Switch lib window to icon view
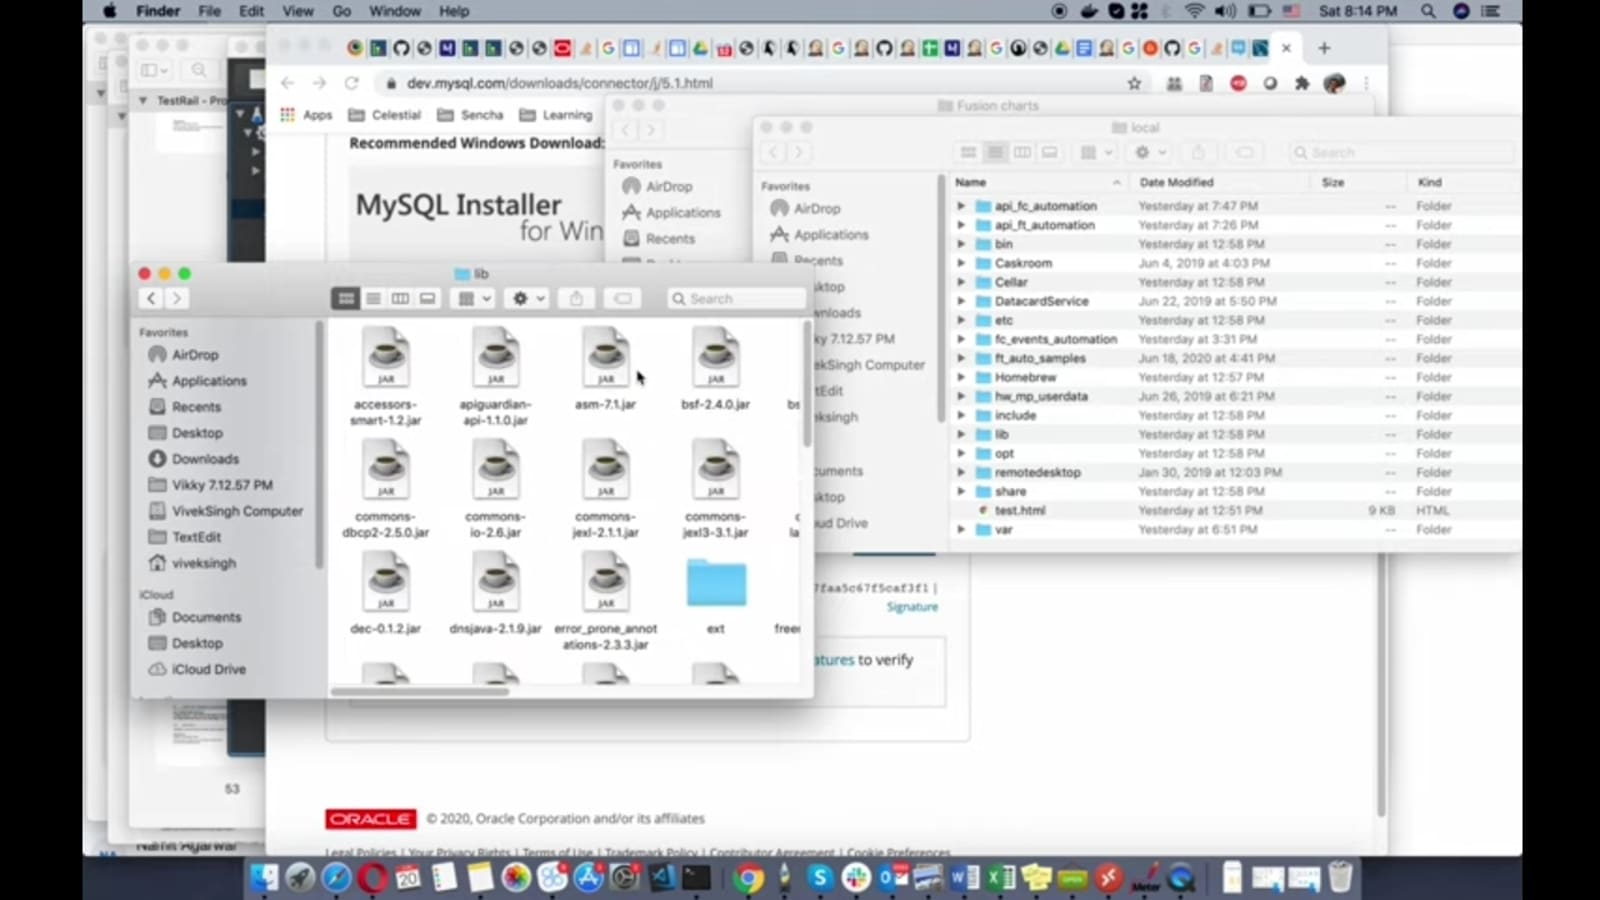This screenshot has width=1600, height=900. (346, 298)
